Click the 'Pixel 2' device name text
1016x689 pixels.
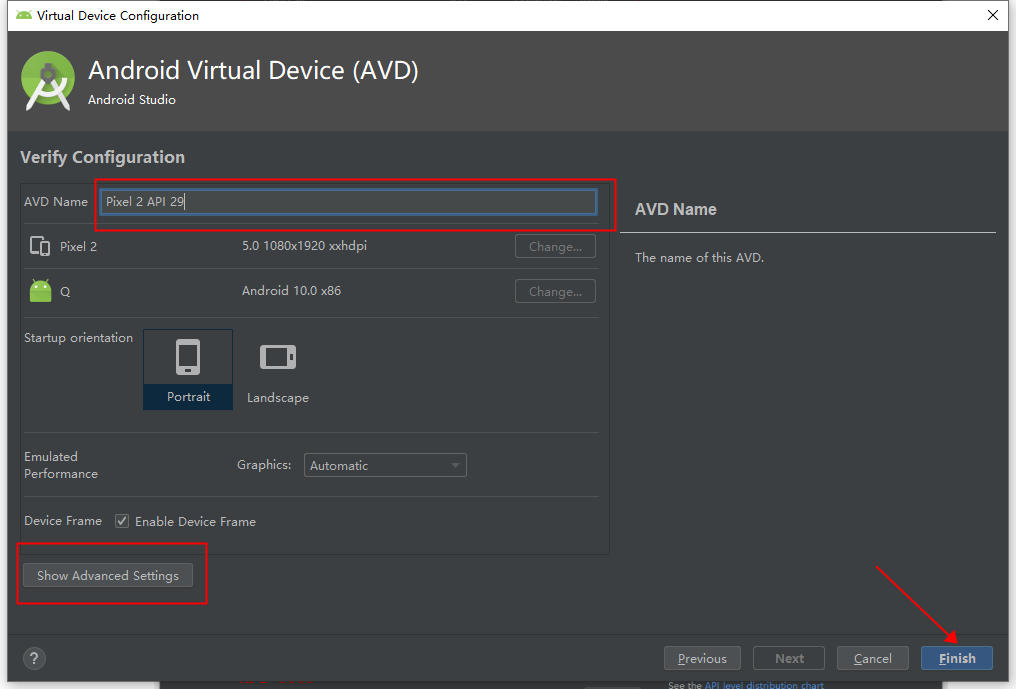(78, 246)
